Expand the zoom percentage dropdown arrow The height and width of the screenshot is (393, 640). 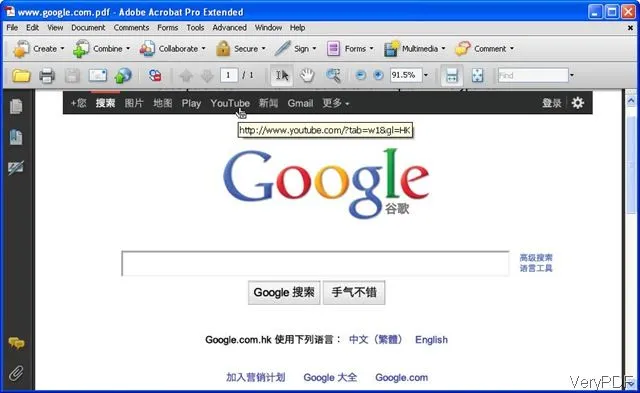426,75
